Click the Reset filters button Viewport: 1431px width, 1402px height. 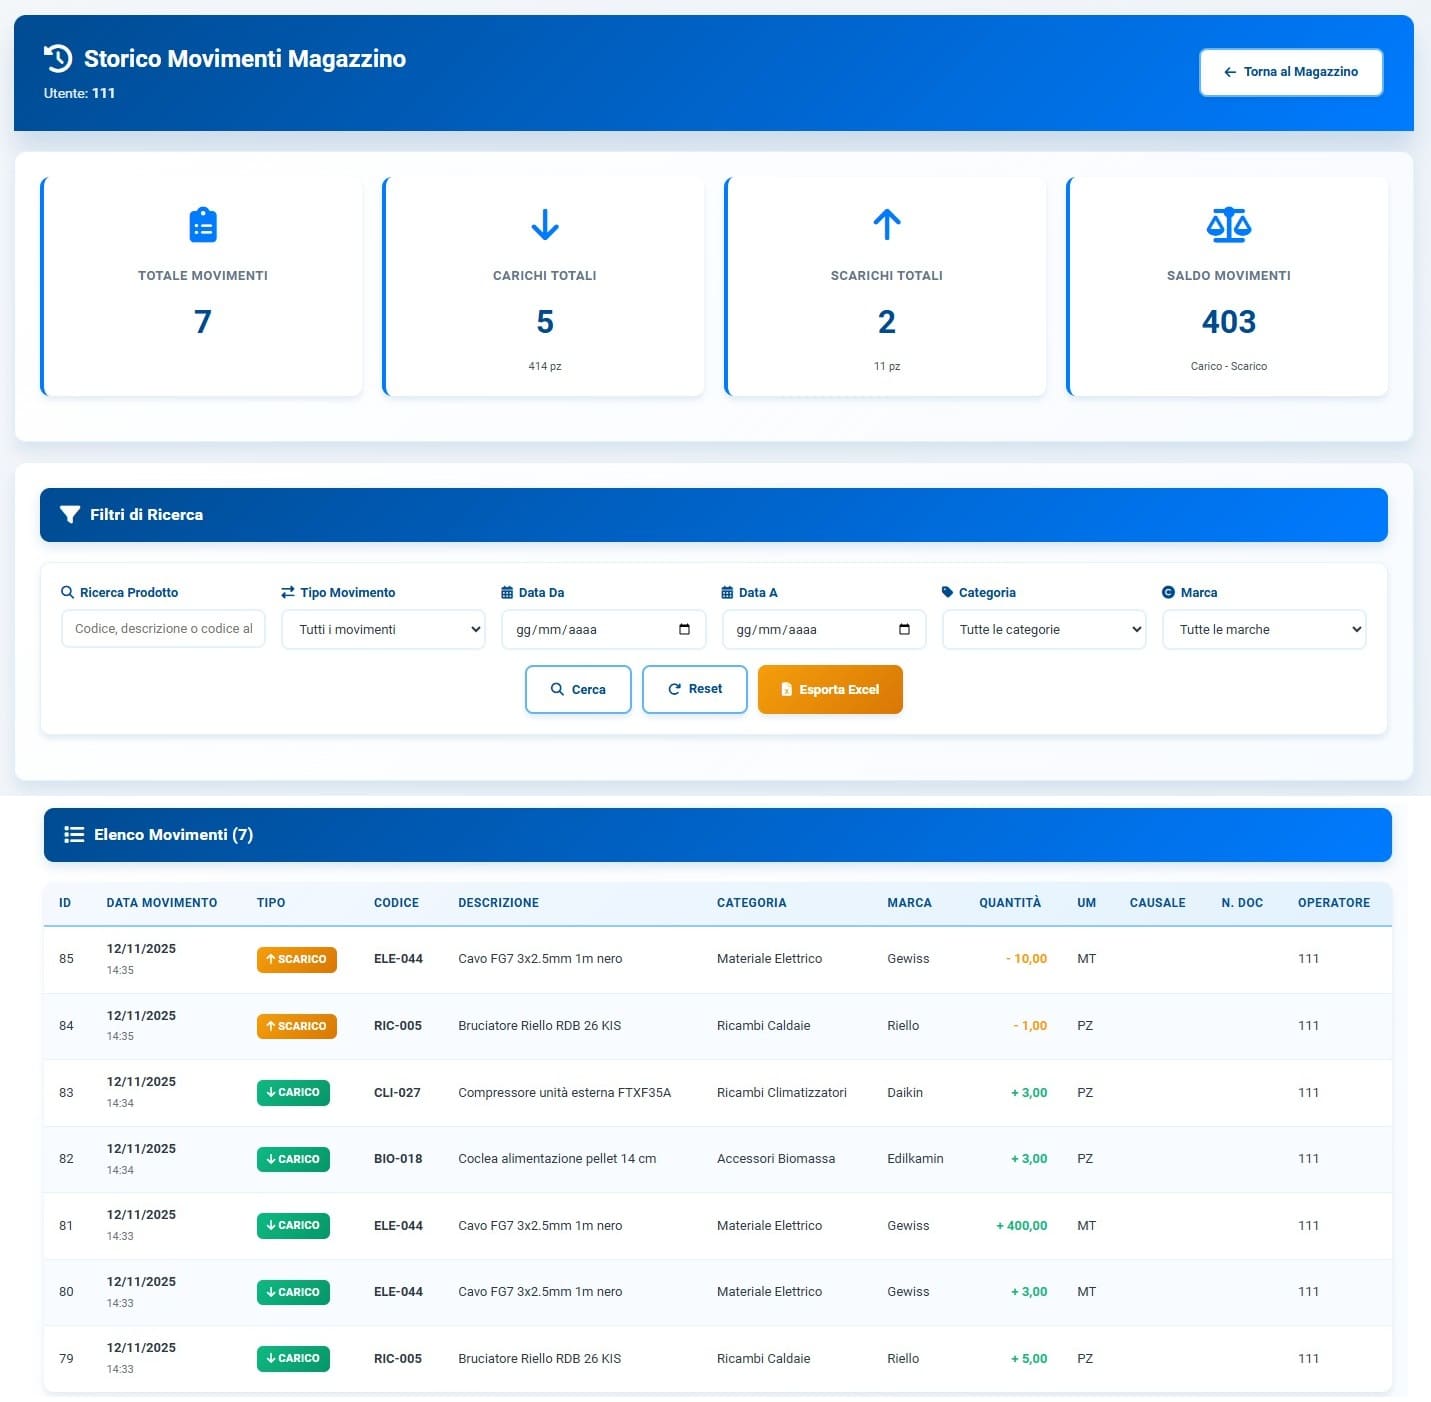[695, 689]
